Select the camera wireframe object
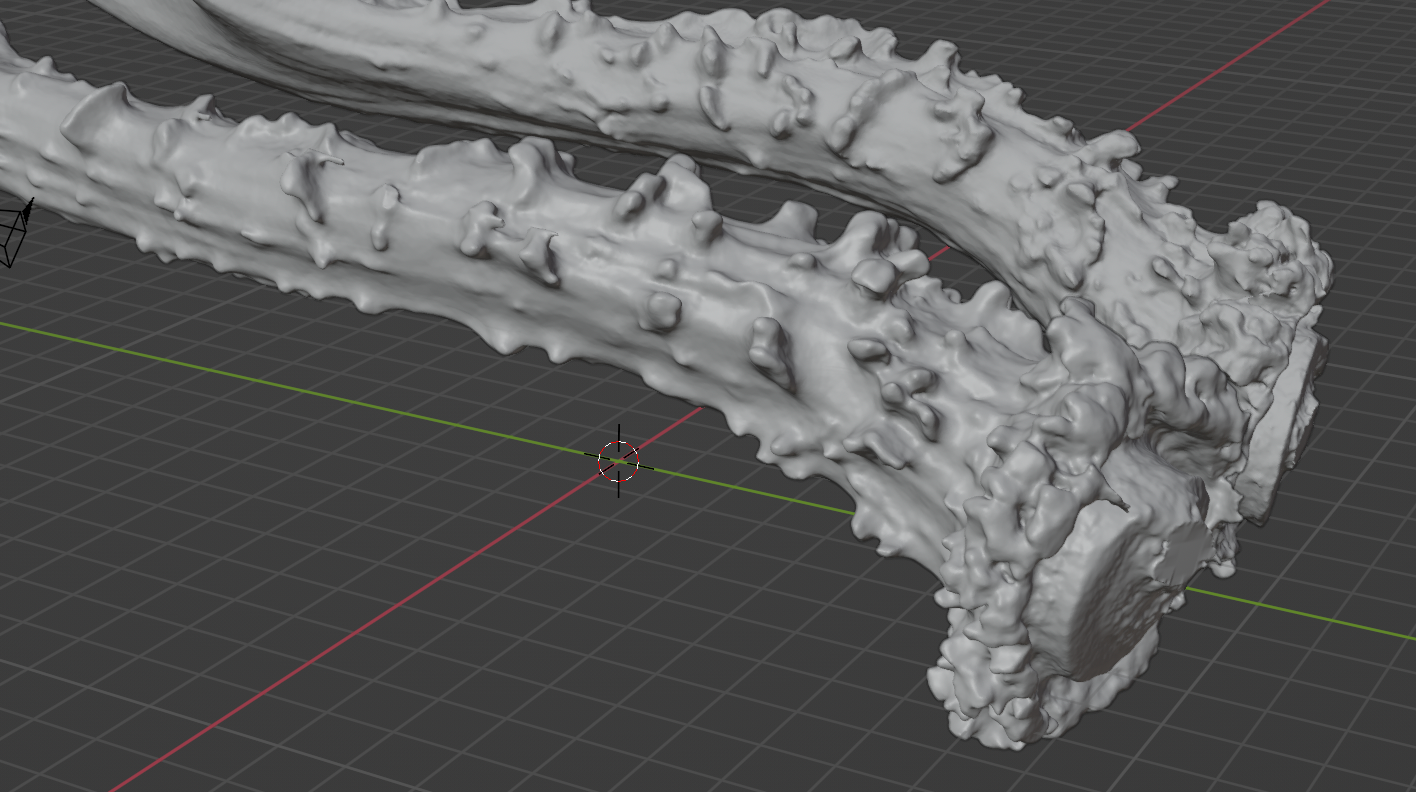 point(16,233)
